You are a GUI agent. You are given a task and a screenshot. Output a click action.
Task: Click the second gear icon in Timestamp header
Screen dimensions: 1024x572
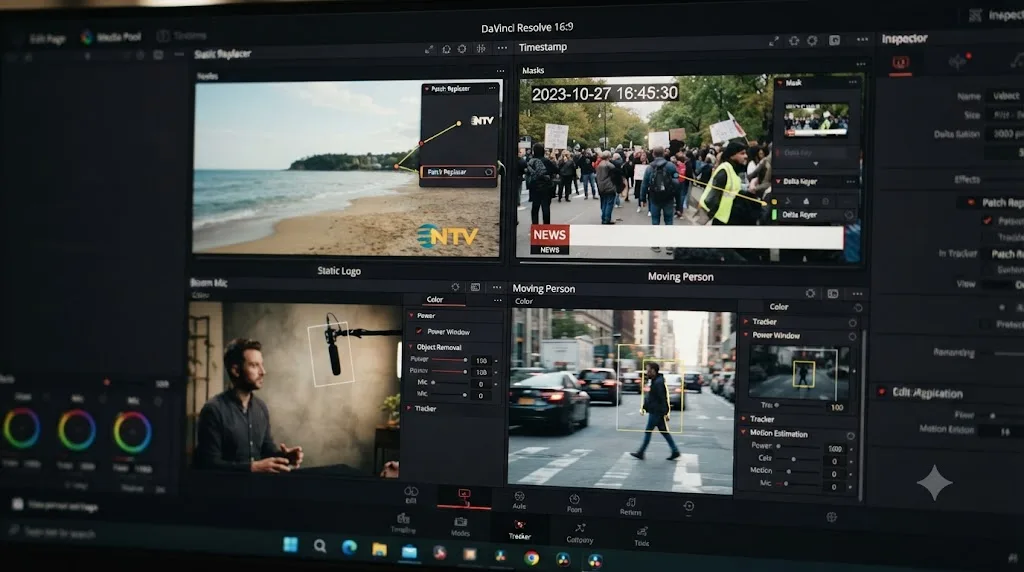812,40
